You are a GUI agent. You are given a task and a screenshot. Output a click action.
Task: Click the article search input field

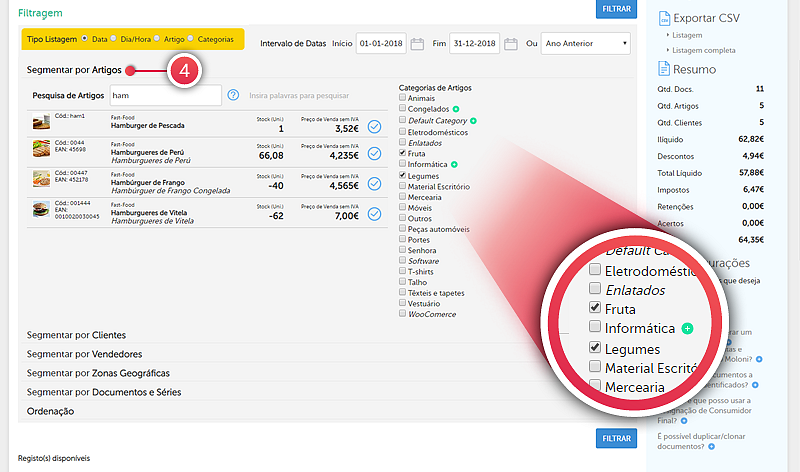[x=165, y=95]
